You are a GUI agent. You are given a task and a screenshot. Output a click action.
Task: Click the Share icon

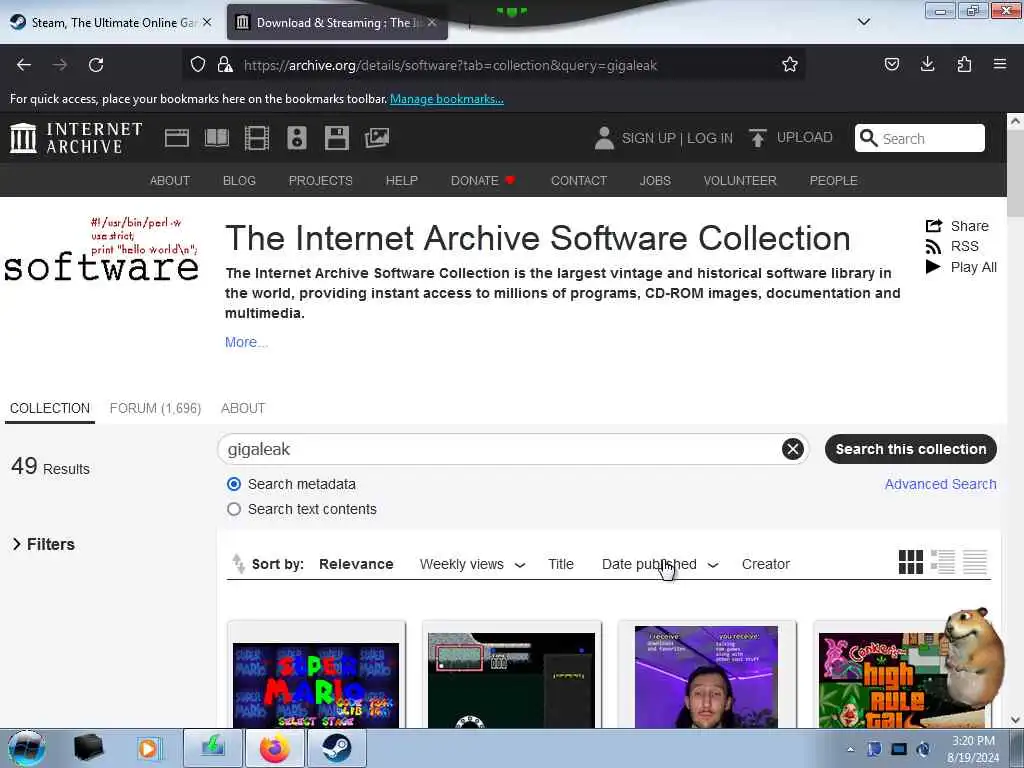point(934,226)
